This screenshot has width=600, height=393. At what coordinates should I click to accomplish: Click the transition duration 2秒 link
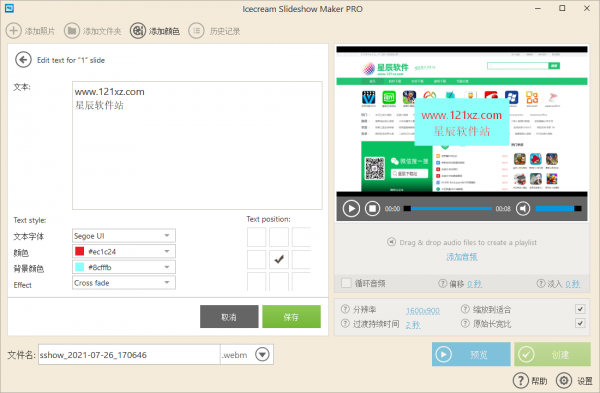tap(413, 325)
